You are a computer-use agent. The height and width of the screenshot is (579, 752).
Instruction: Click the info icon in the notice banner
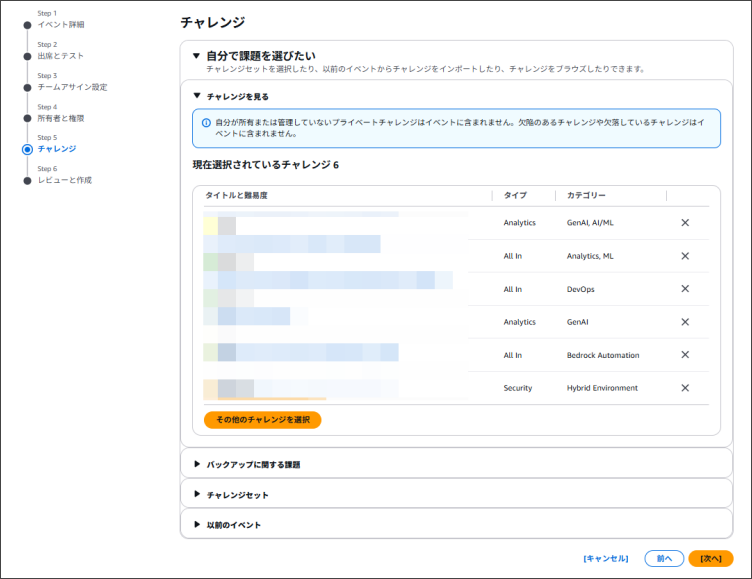(x=206, y=122)
